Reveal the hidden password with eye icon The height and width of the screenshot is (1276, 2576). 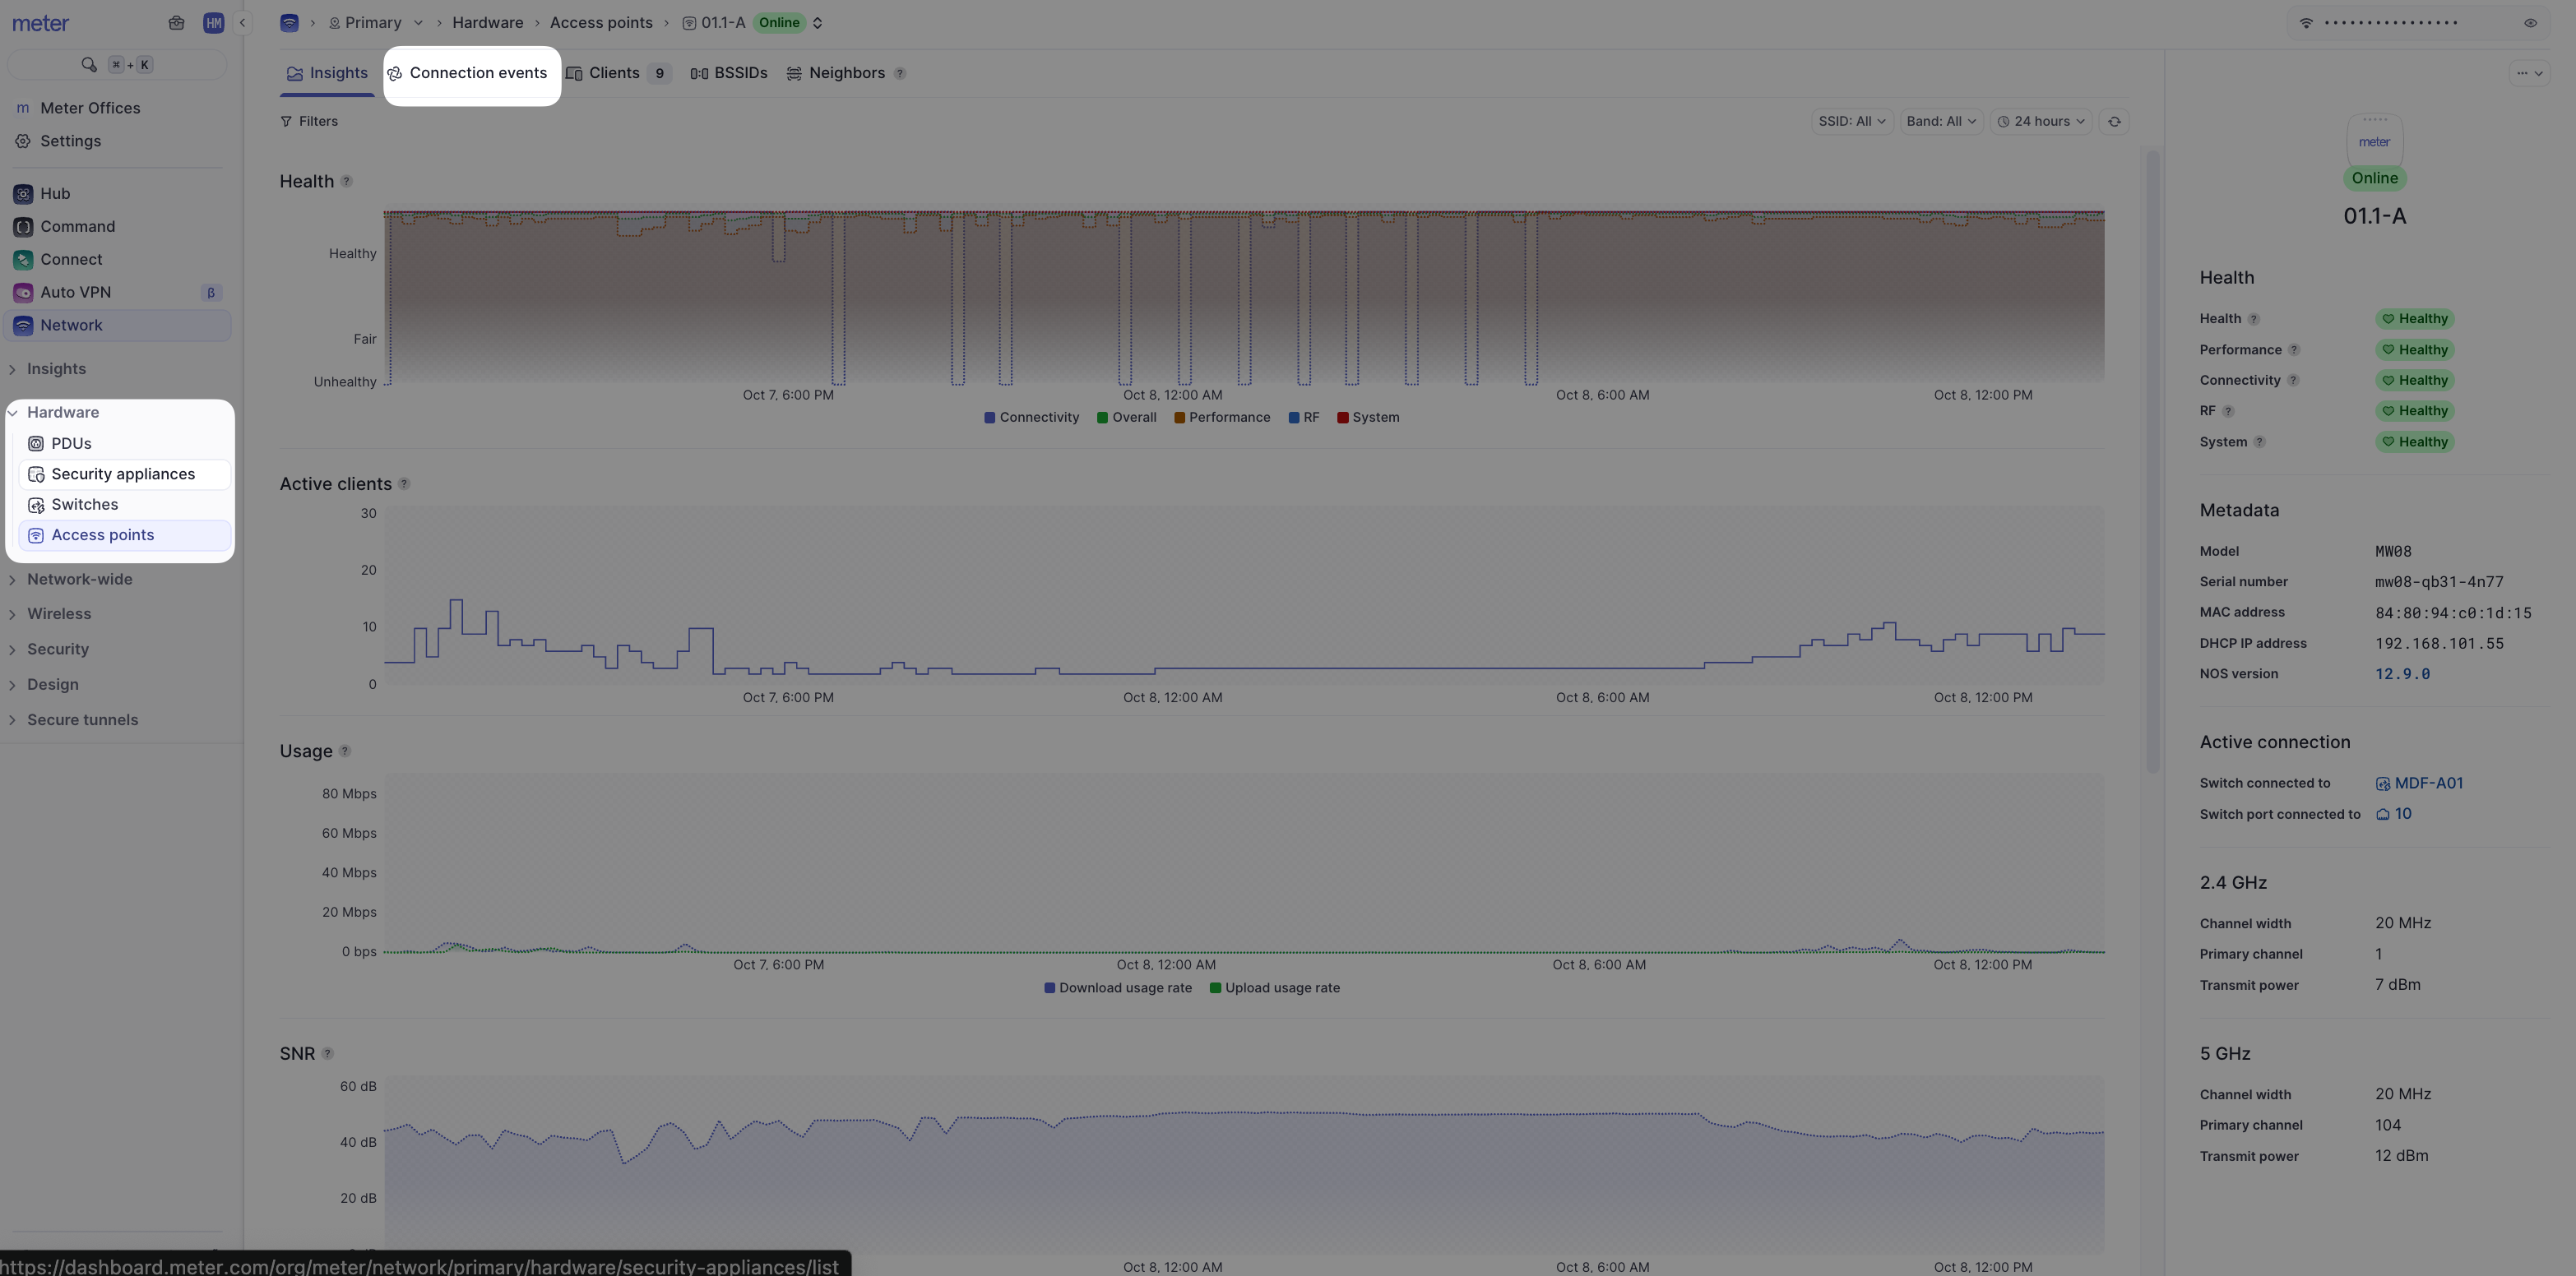tap(2530, 23)
